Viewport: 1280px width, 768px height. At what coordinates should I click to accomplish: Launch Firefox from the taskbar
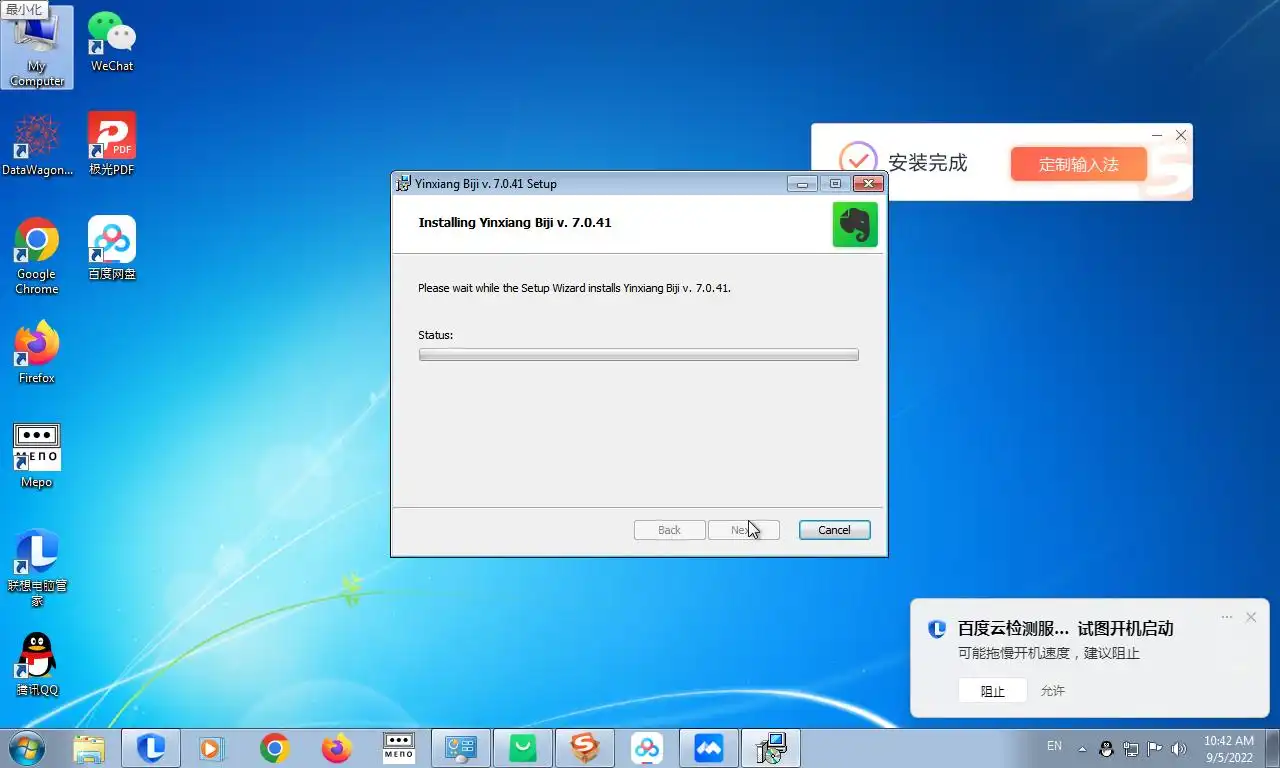point(337,748)
